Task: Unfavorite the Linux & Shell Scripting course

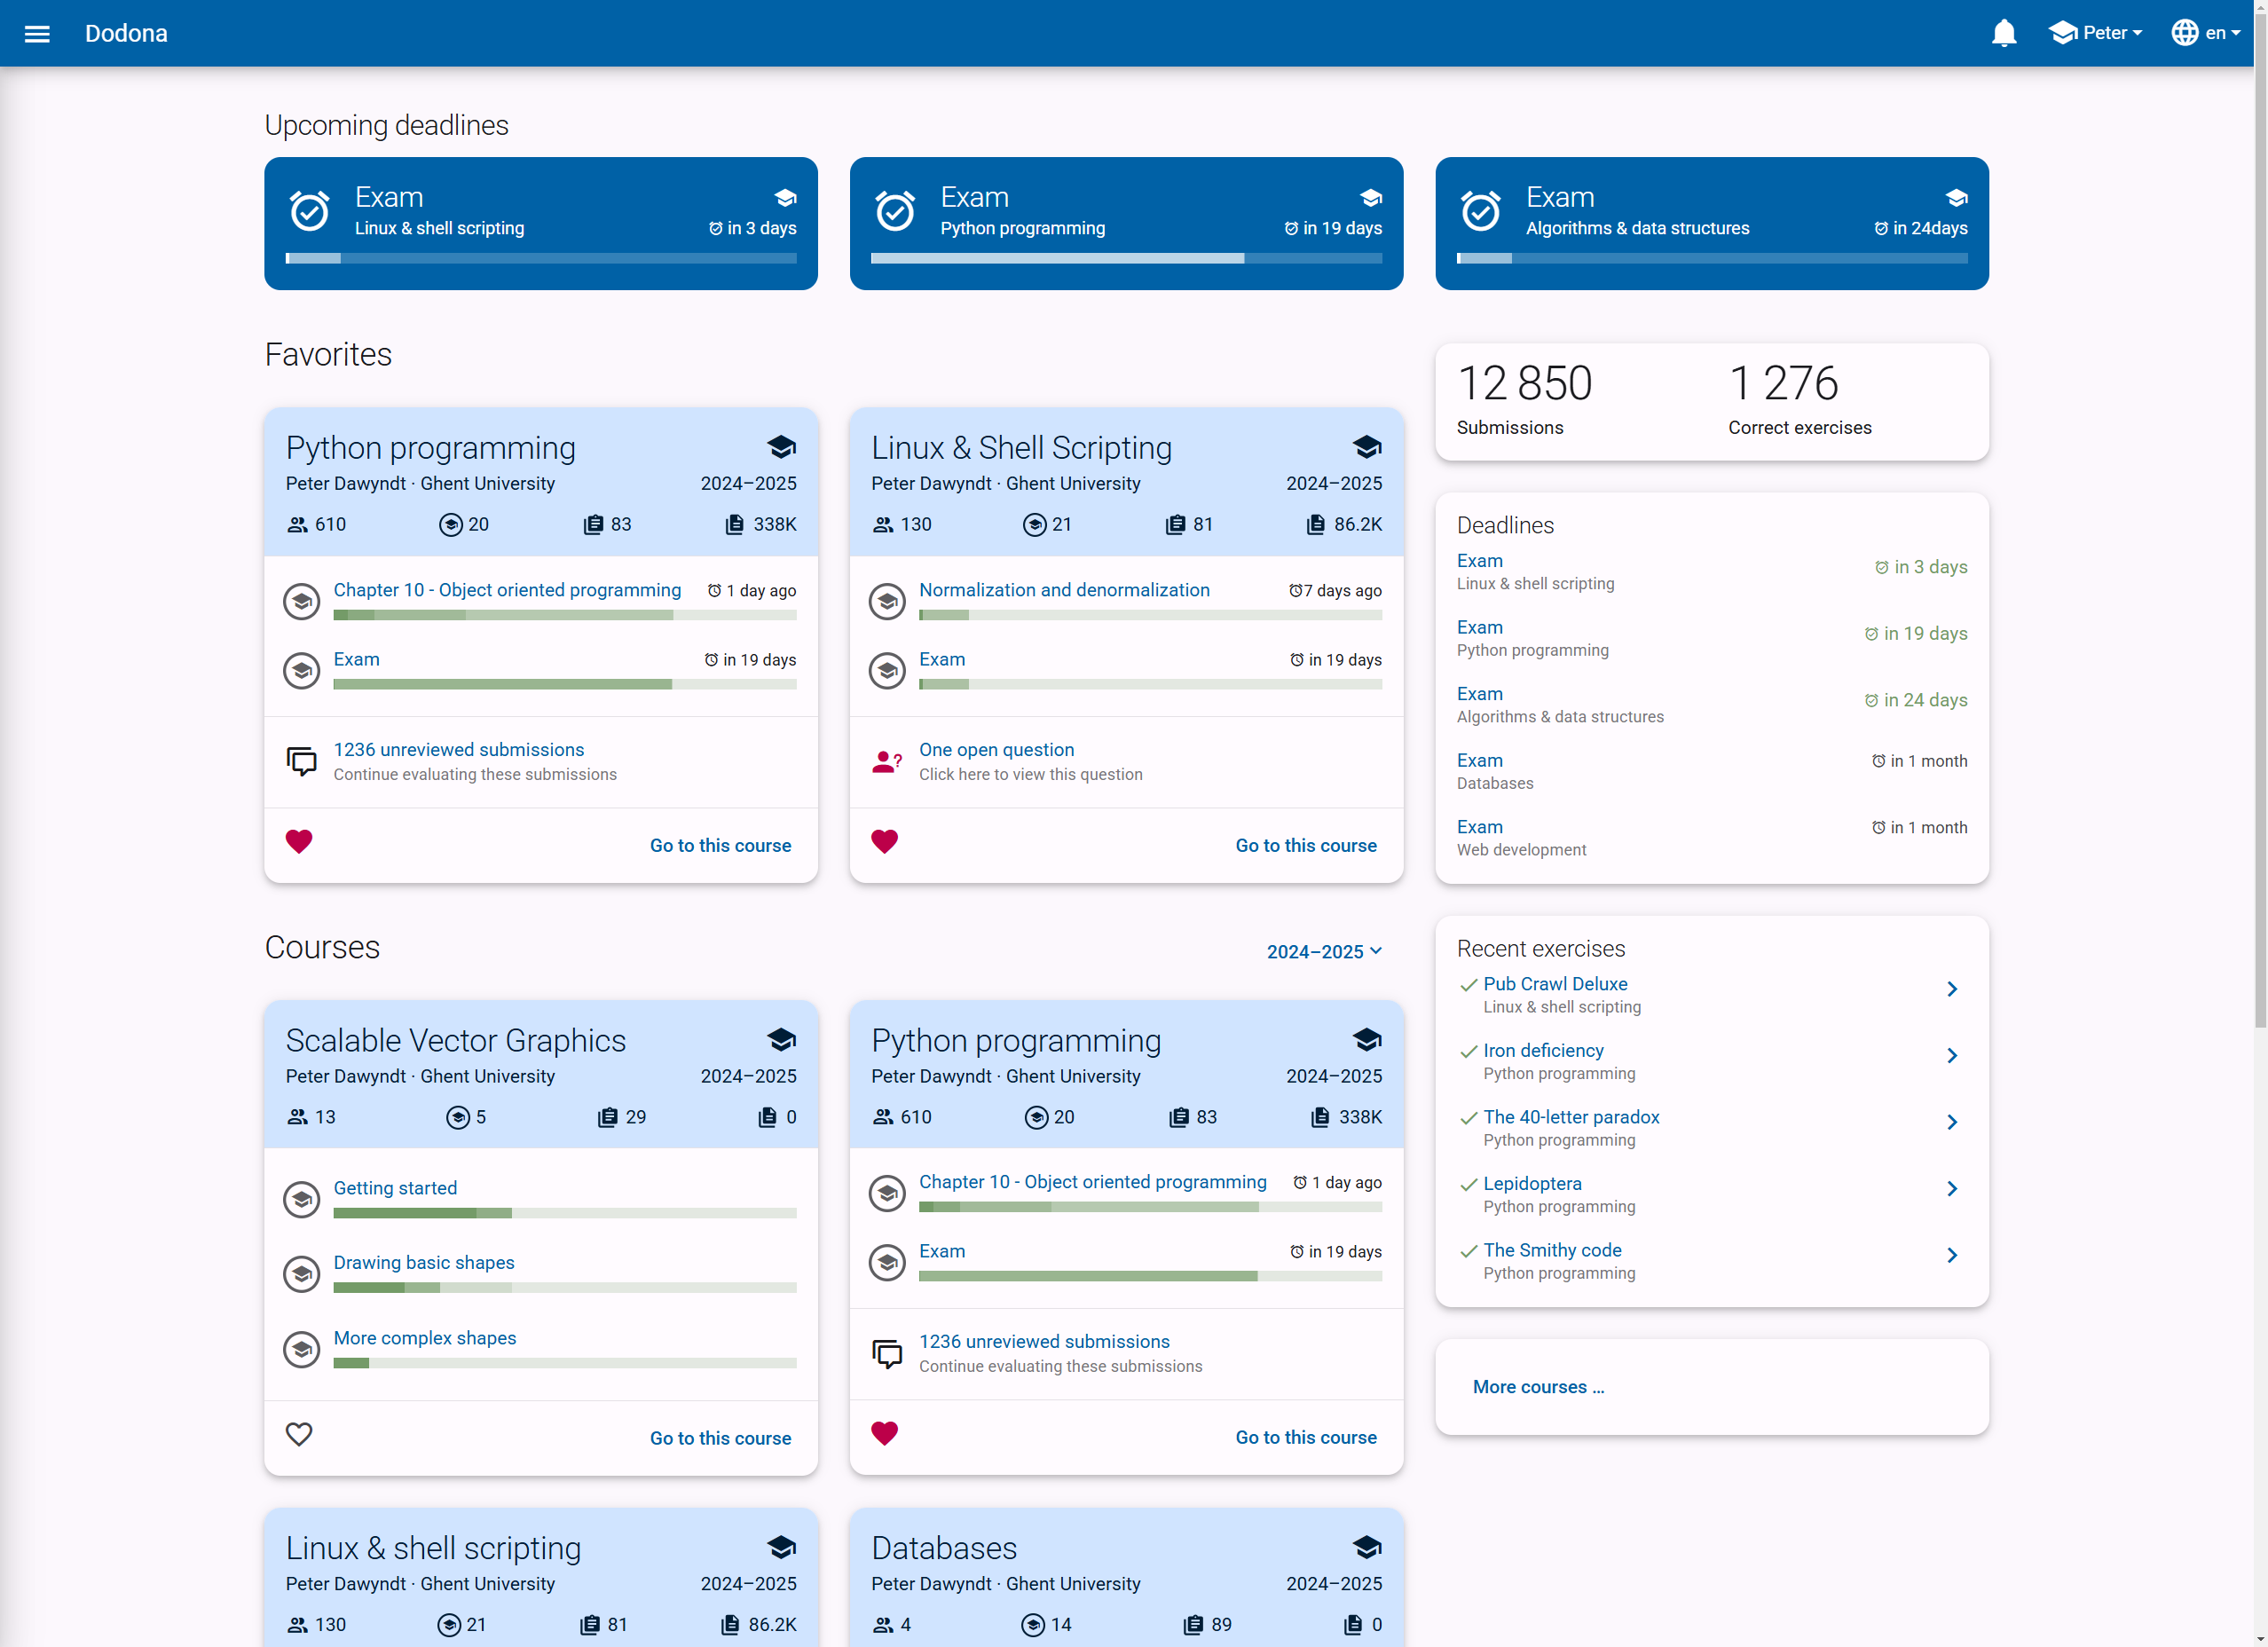Action: 884,841
